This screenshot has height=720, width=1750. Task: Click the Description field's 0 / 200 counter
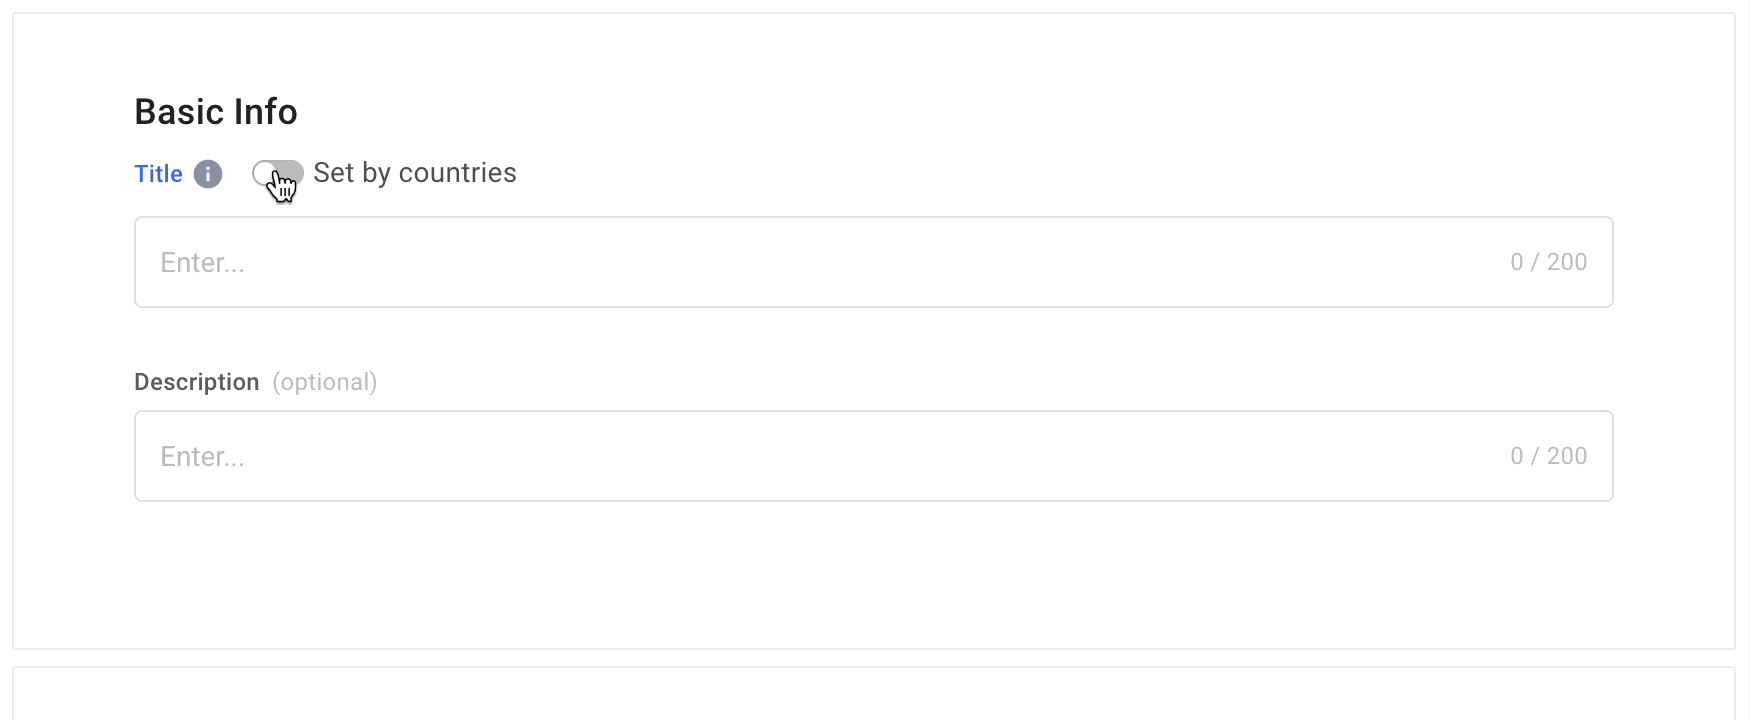point(1548,456)
